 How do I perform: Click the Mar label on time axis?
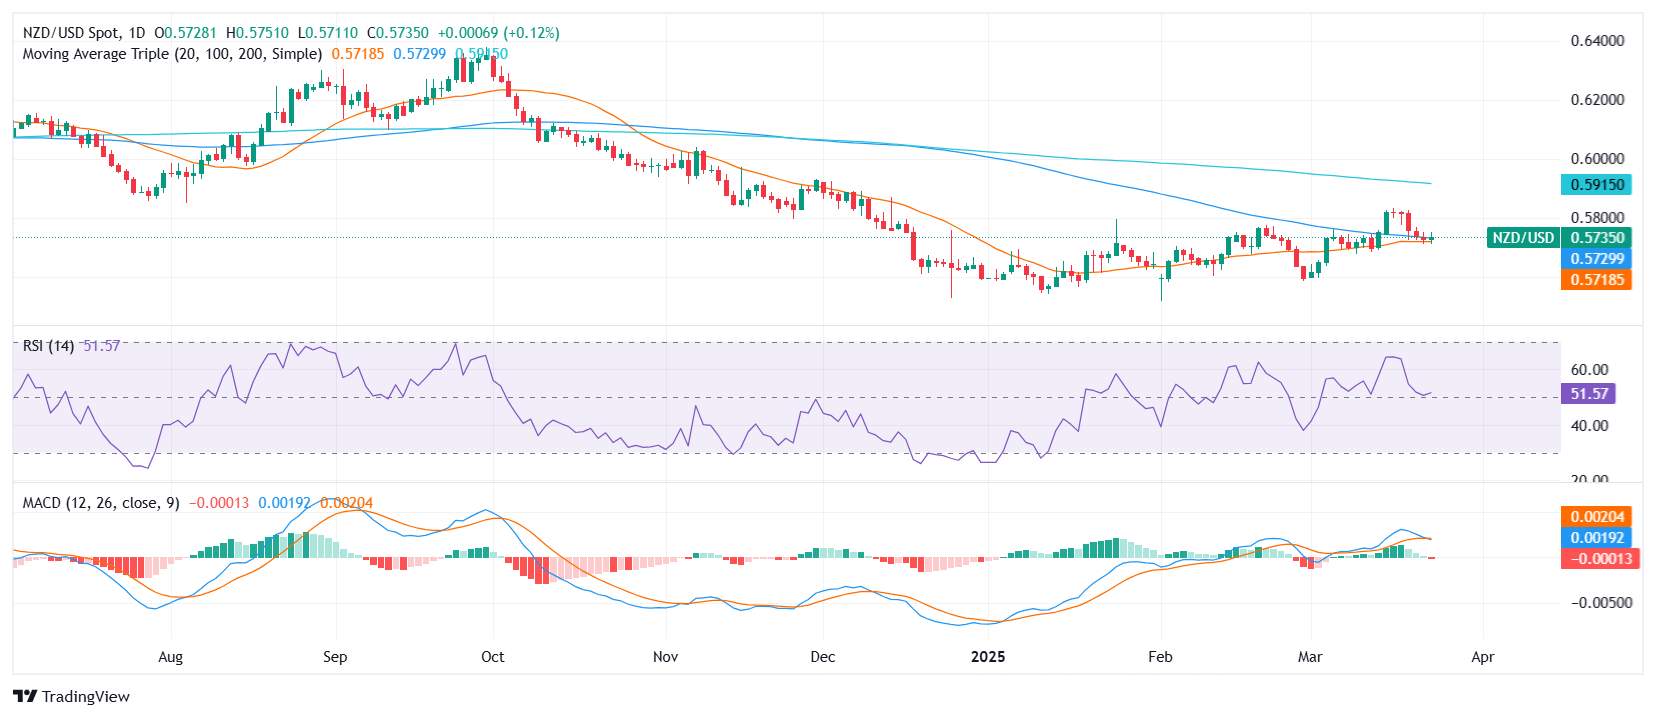pyautogui.click(x=1309, y=657)
